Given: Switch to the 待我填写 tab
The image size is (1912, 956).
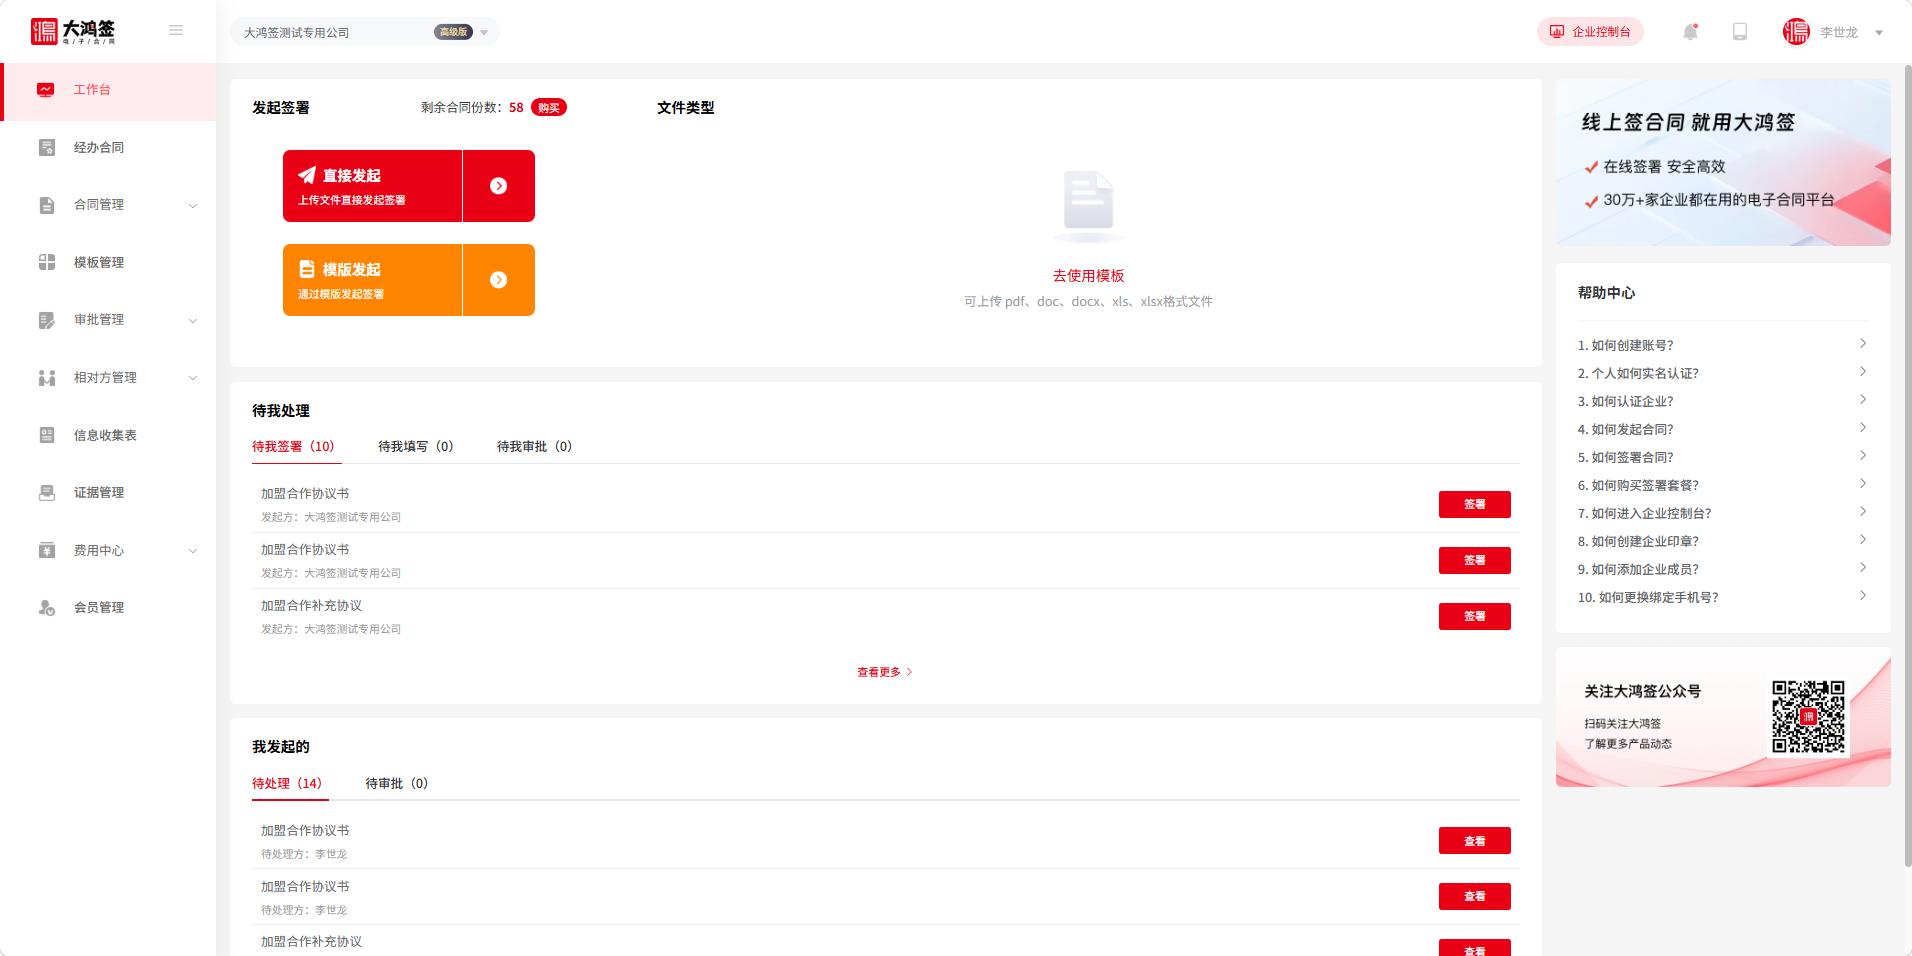Looking at the screenshot, I should pos(415,447).
